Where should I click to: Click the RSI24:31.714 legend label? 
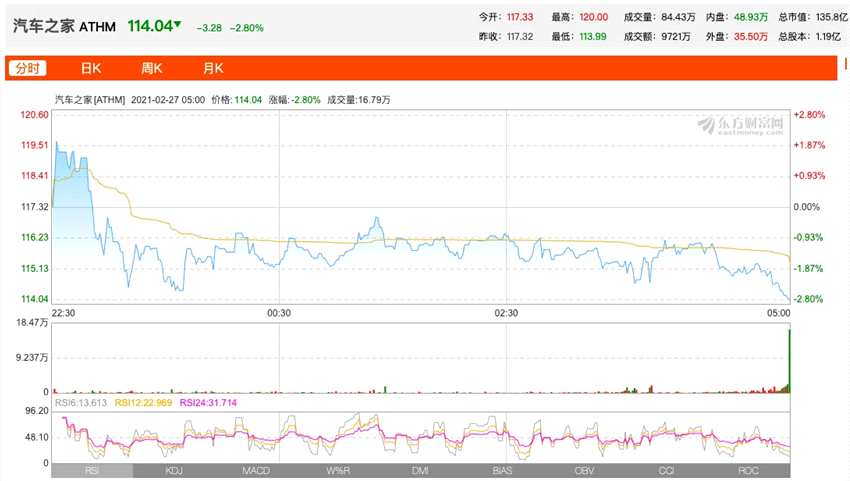pyautogui.click(x=208, y=403)
